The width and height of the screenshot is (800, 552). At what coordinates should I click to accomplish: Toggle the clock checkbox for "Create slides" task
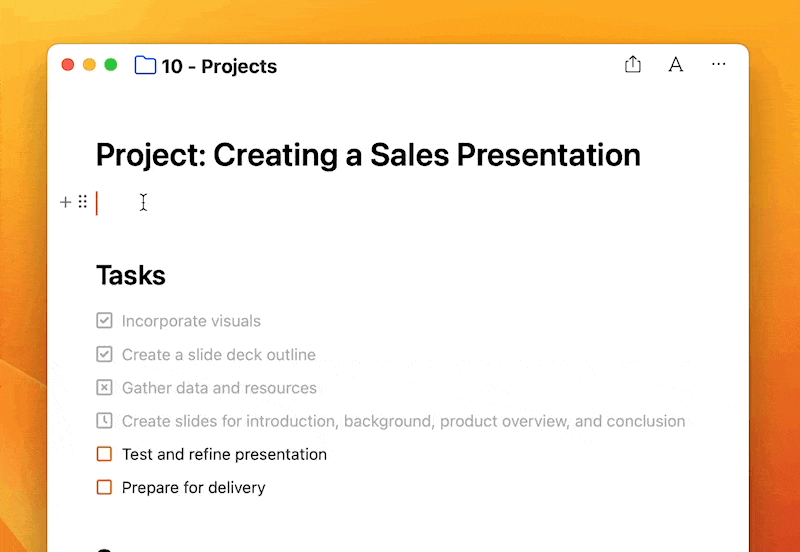(x=104, y=421)
